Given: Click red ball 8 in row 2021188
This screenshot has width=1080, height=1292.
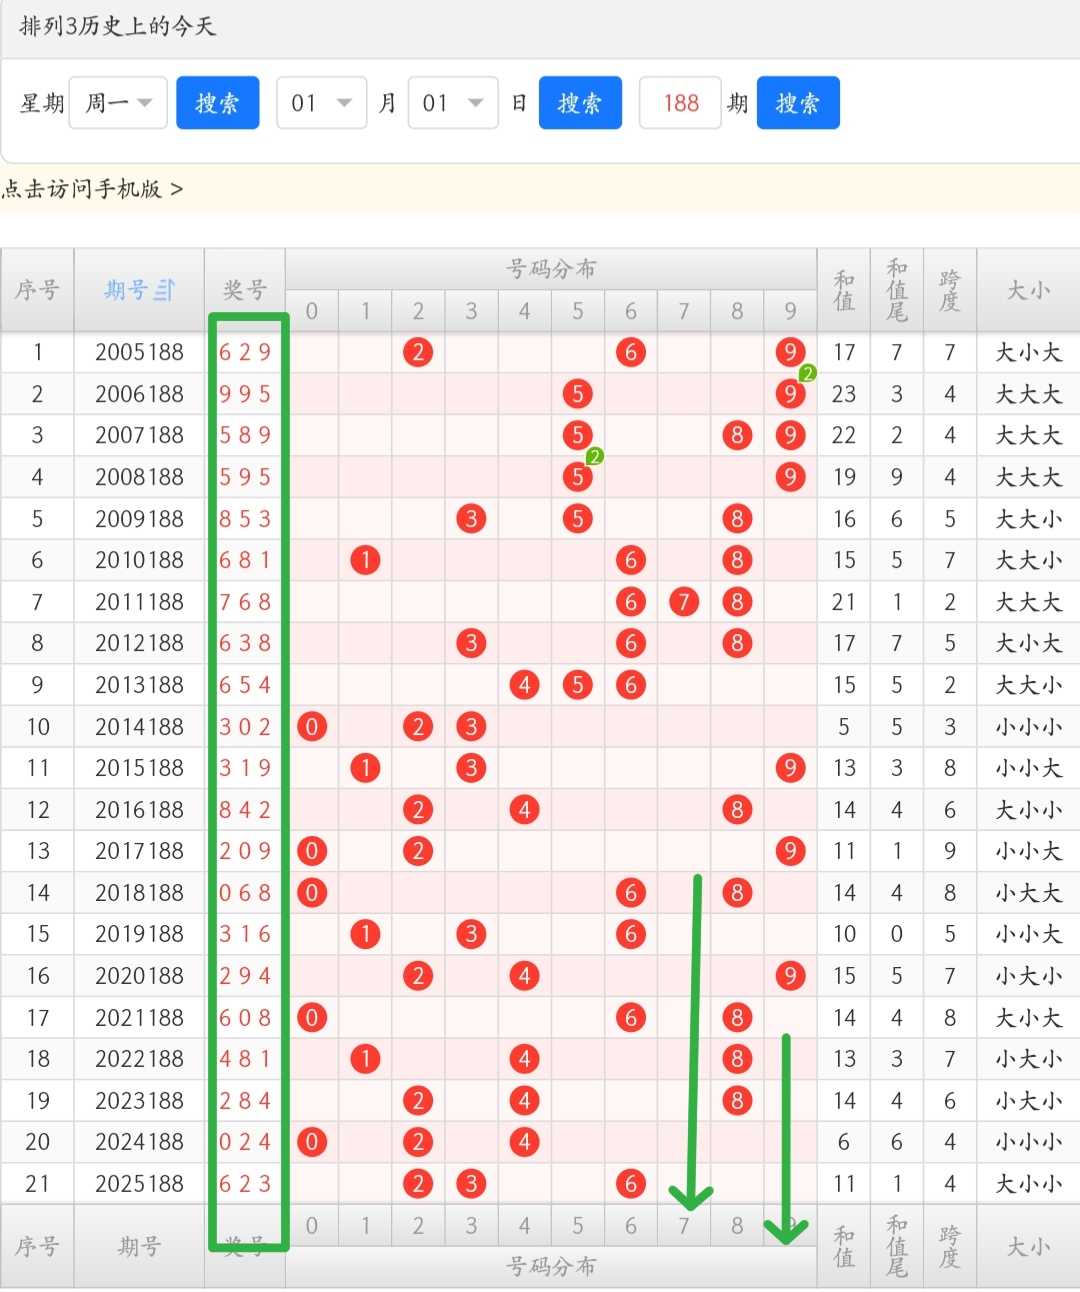Looking at the screenshot, I should (737, 1018).
